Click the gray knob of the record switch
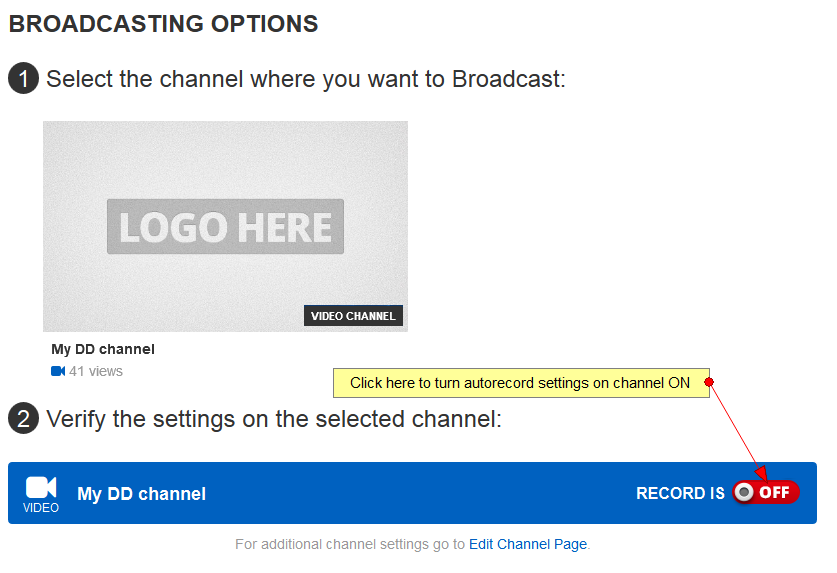 (x=744, y=492)
